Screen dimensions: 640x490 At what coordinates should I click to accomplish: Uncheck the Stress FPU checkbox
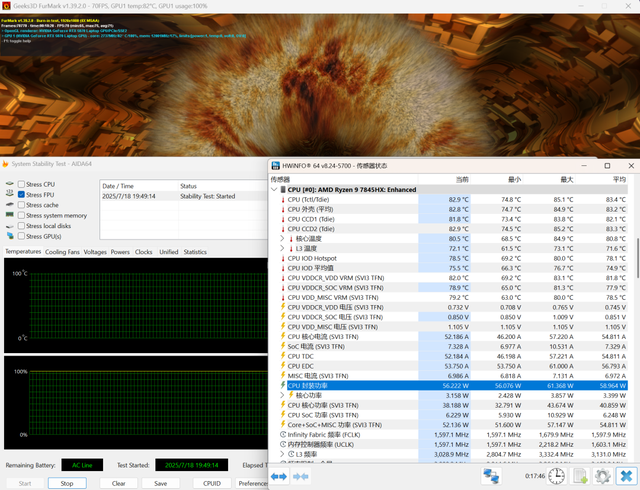tap(21, 195)
